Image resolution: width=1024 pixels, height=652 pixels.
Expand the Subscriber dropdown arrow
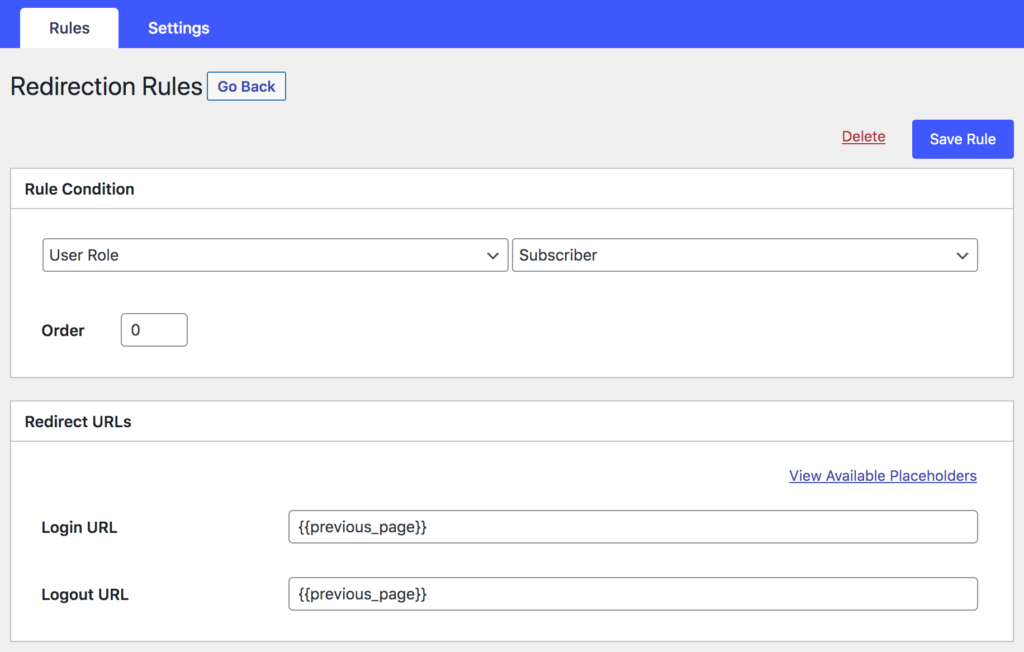964,255
